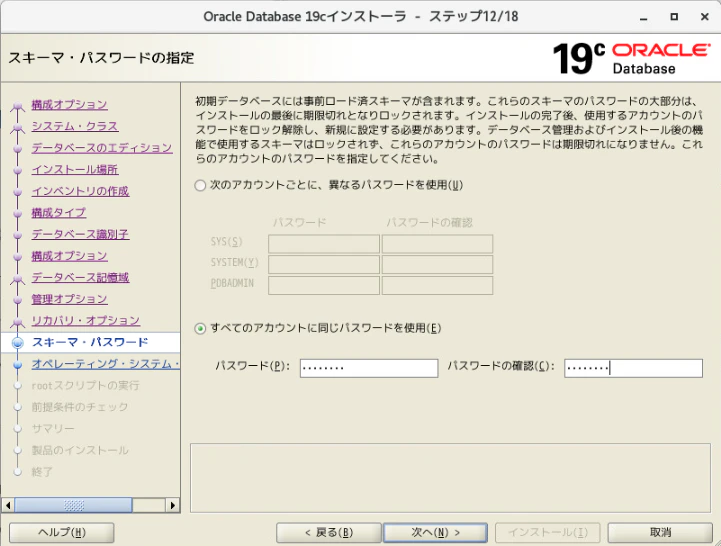Click the 戻る(B) button
Screen dimensions: 721x546
[329, 533]
